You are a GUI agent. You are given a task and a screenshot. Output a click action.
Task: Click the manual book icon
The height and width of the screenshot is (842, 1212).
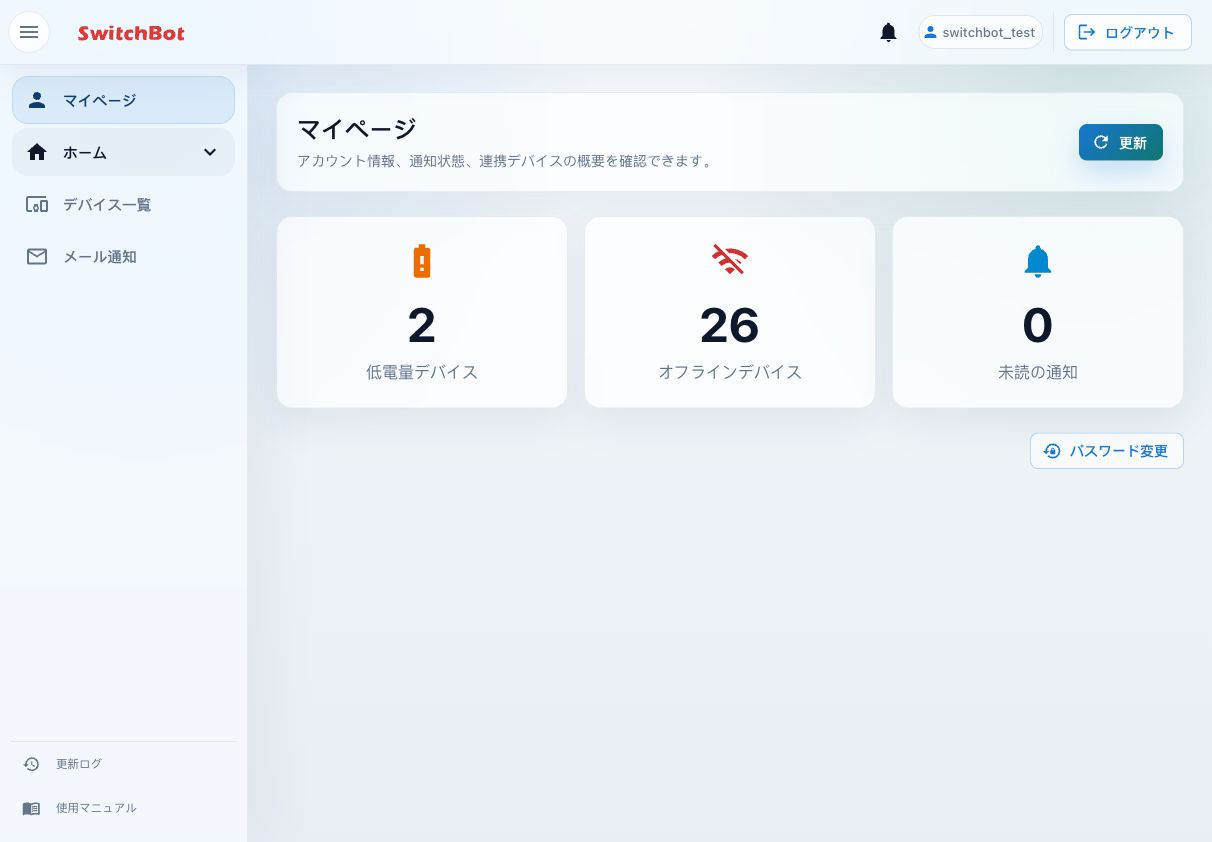32,808
